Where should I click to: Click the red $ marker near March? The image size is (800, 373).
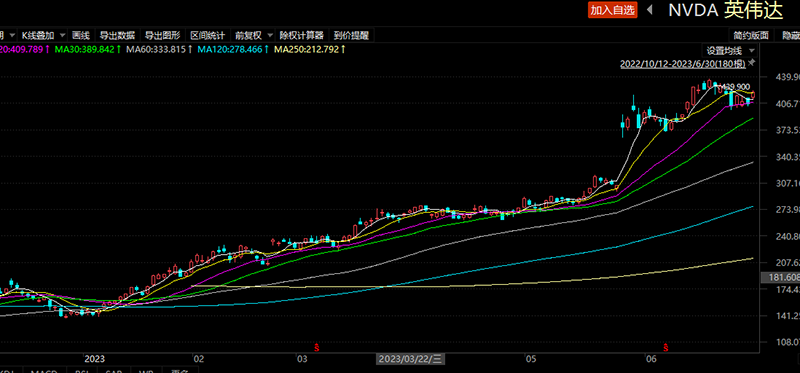coord(316,348)
